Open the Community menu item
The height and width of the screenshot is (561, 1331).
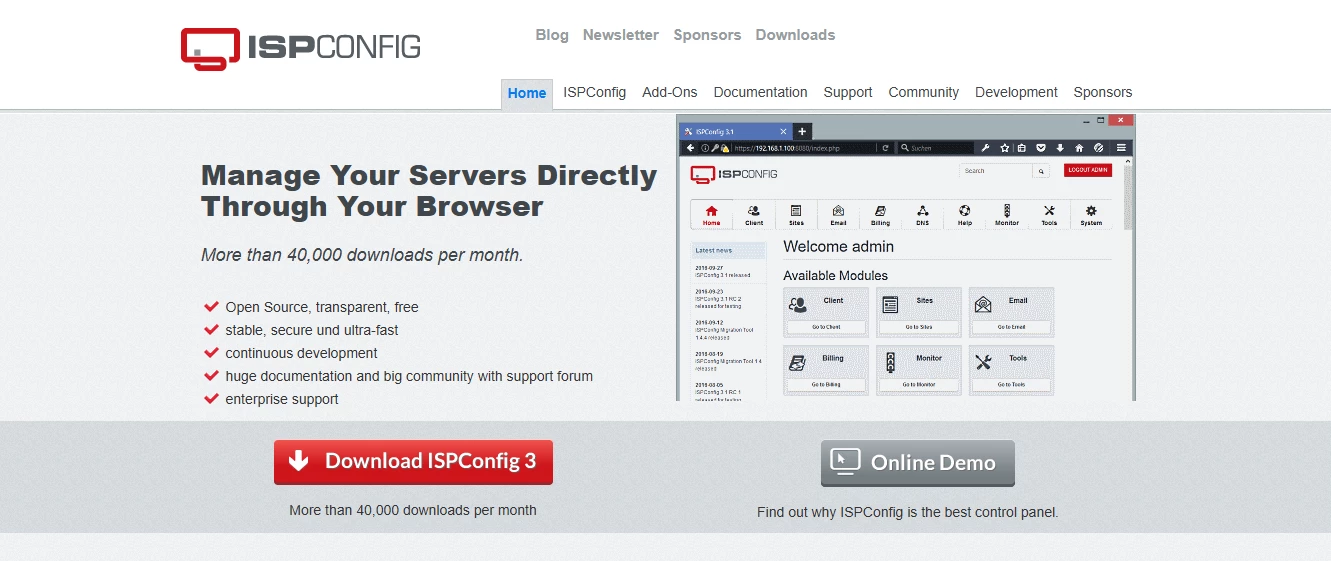click(924, 92)
